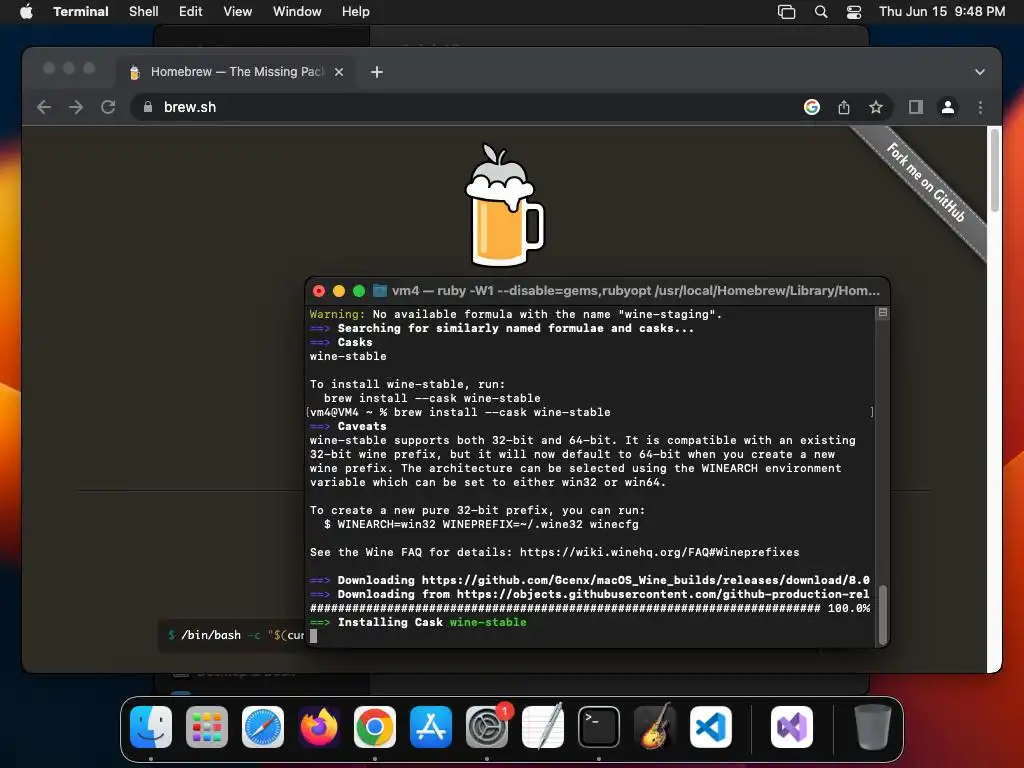View site security lock info
The height and width of the screenshot is (768, 1024).
pyautogui.click(x=148, y=107)
